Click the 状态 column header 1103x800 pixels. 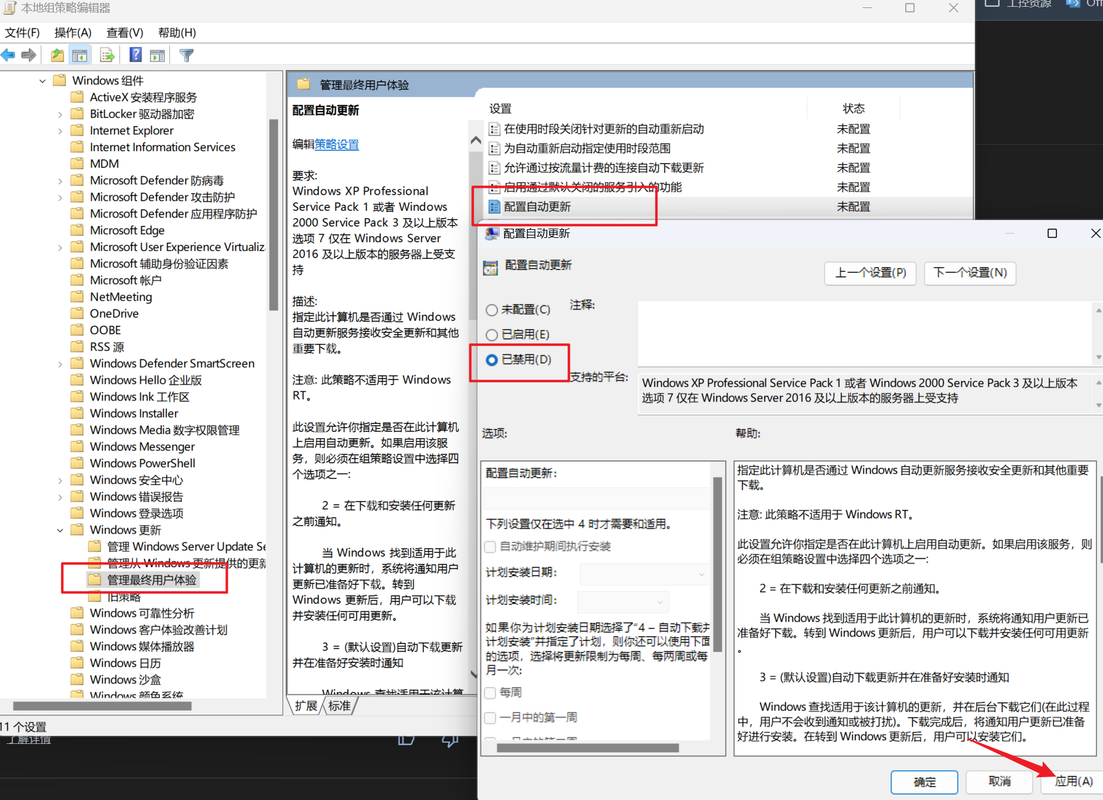click(x=853, y=108)
